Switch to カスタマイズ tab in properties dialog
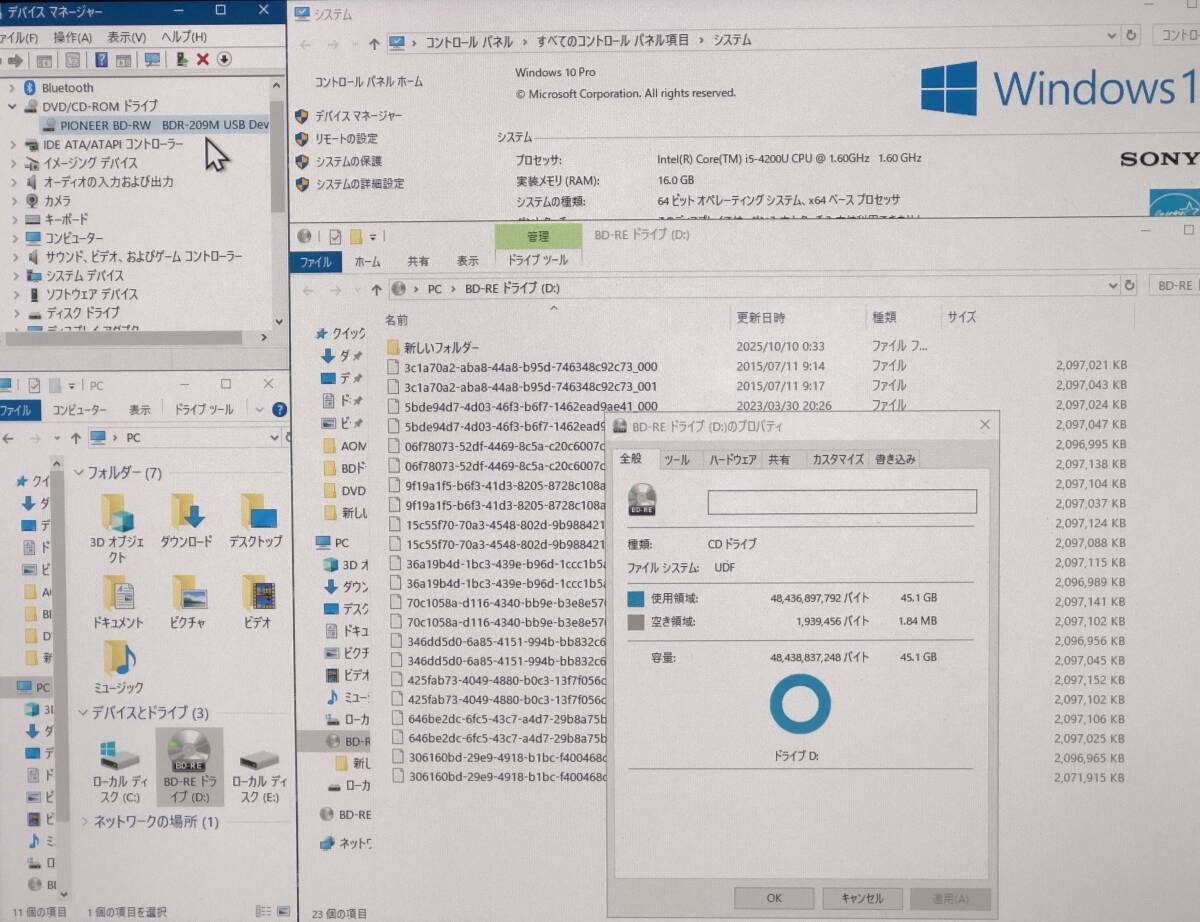Screen dimensions: 1200x922 (837, 460)
